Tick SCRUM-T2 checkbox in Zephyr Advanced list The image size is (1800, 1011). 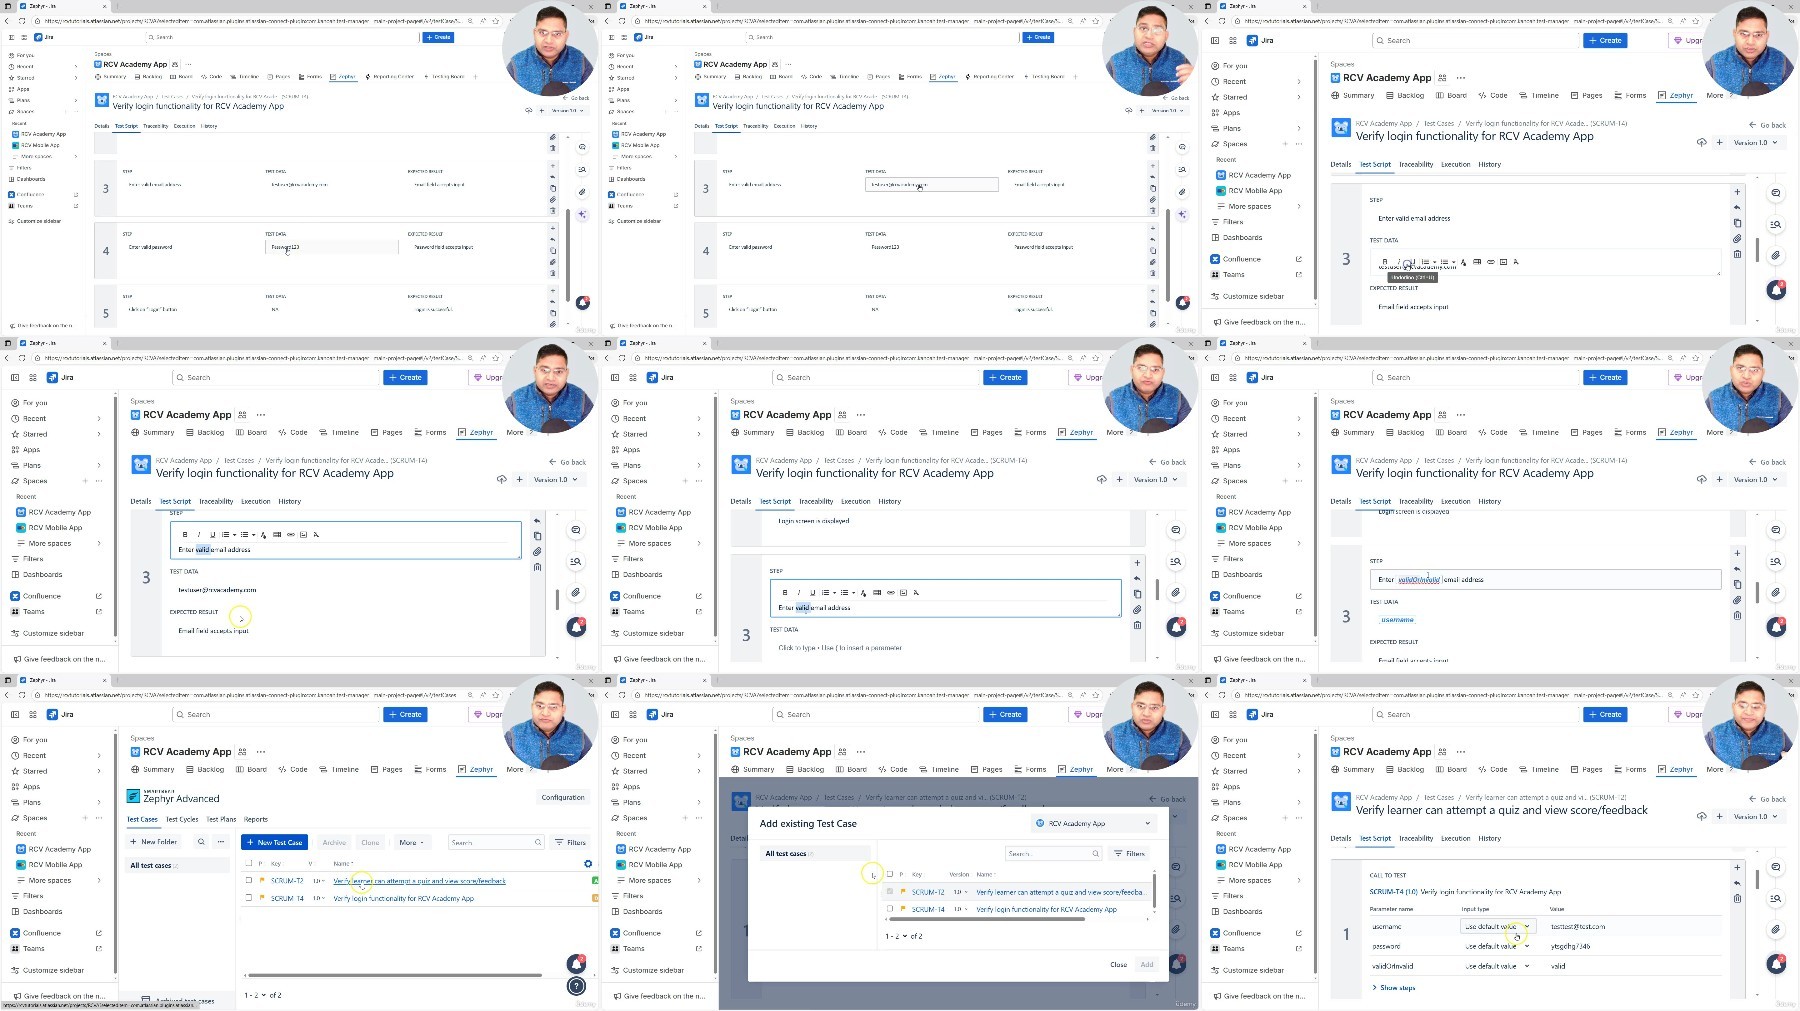click(249, 881)
